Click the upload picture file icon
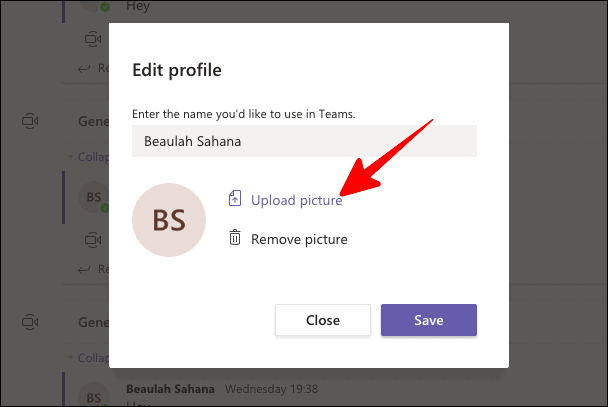Screen dimensions: 608x407 [x=235, y=198]
